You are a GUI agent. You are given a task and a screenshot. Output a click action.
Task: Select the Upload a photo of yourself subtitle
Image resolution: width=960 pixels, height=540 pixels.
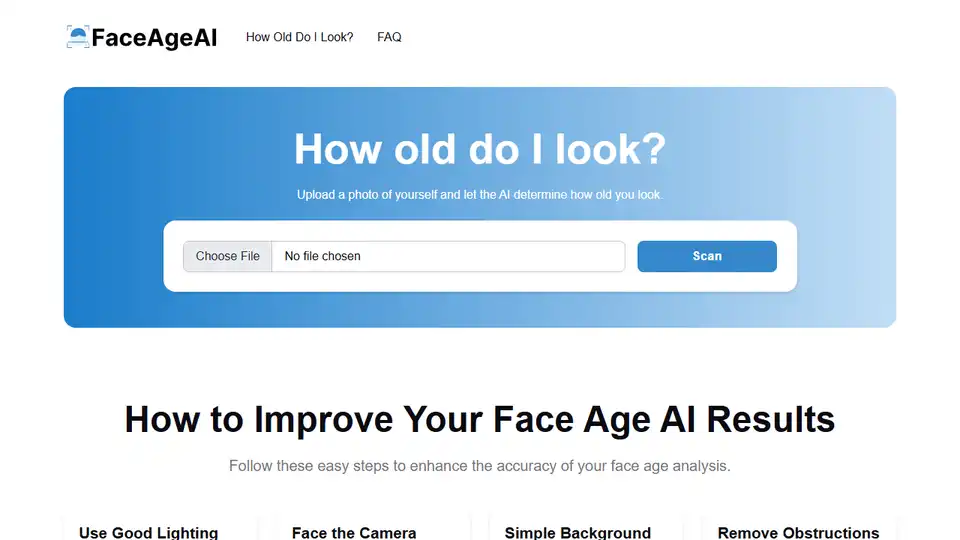(x=480, y=195)
